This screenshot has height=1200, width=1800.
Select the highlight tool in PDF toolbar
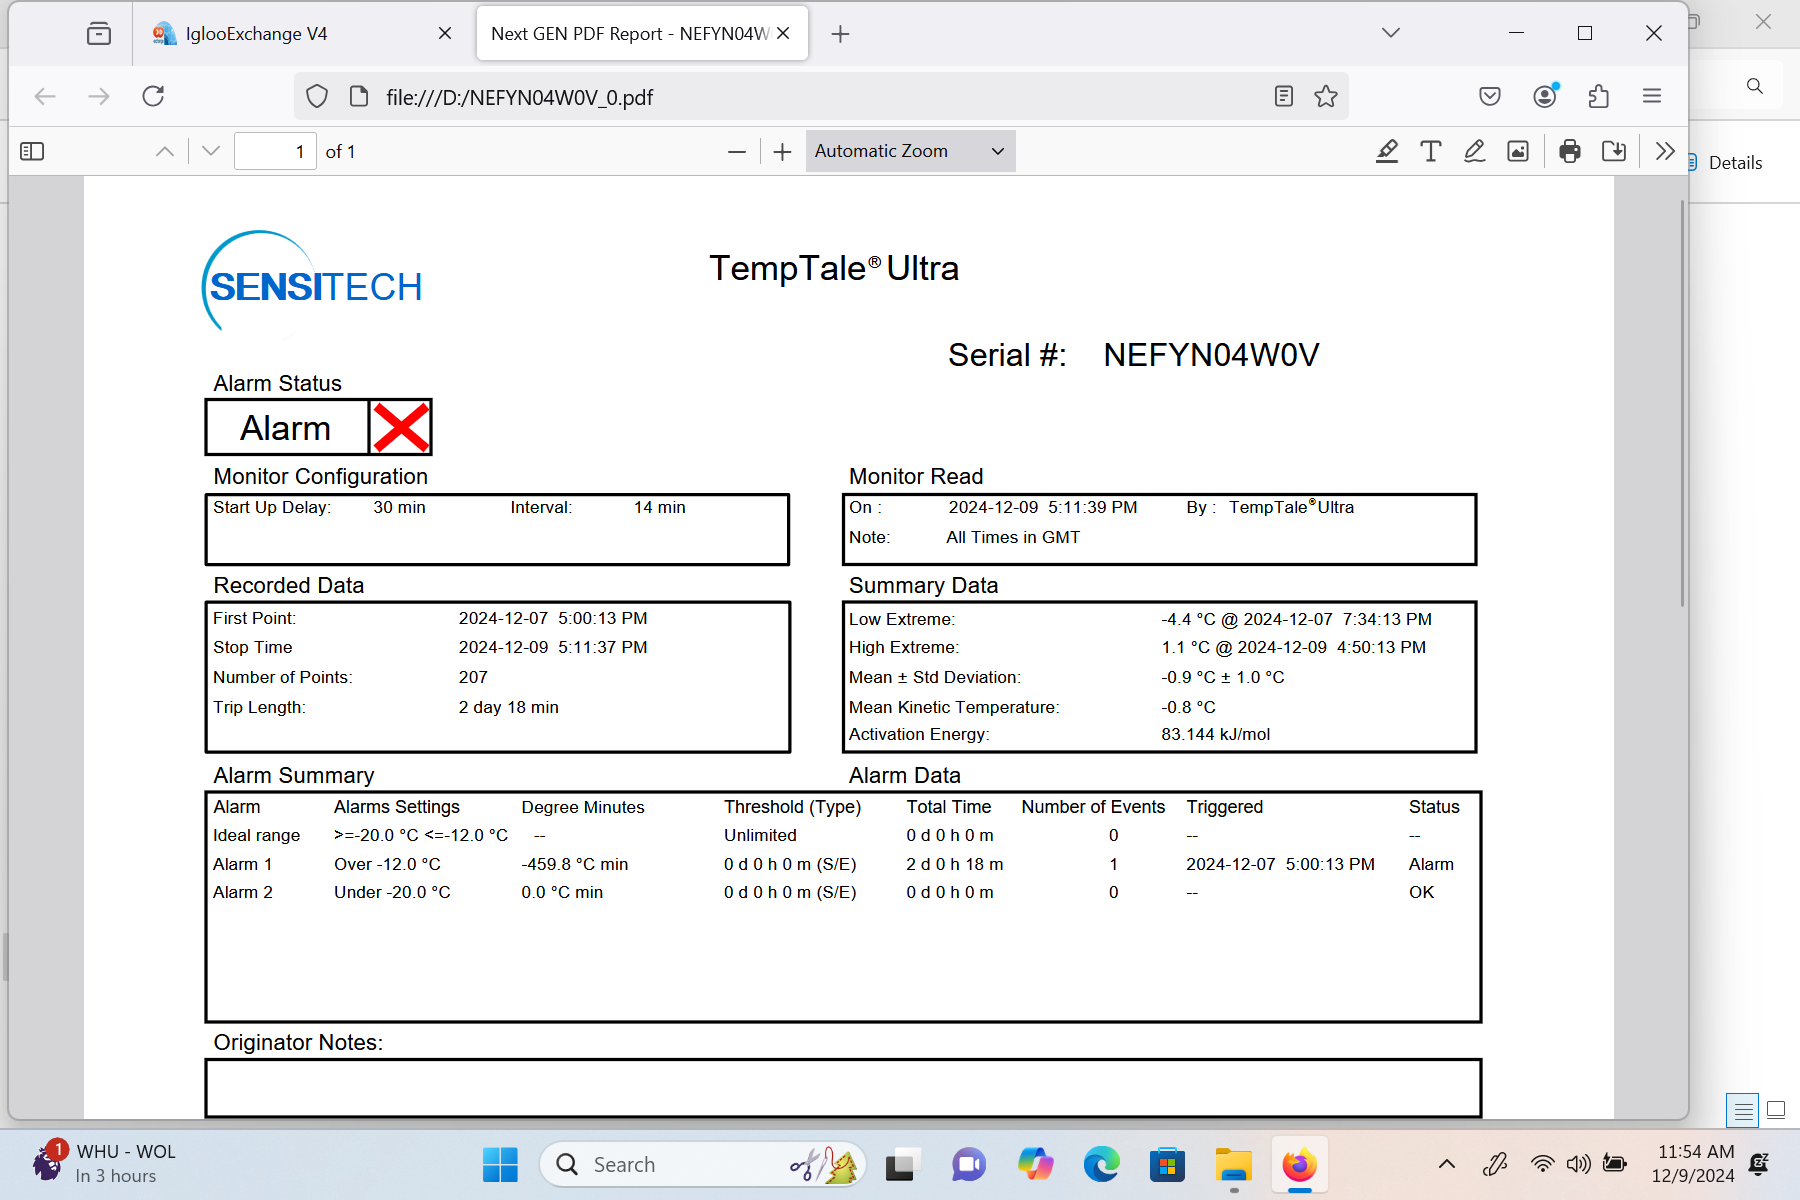click(1387, 151)
